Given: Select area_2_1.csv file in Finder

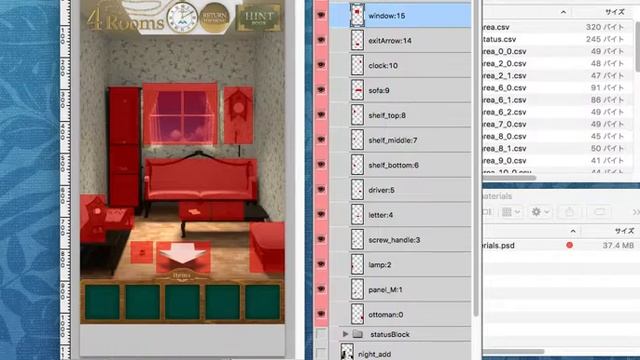Looking at the screenshot, I should (558, 76).
